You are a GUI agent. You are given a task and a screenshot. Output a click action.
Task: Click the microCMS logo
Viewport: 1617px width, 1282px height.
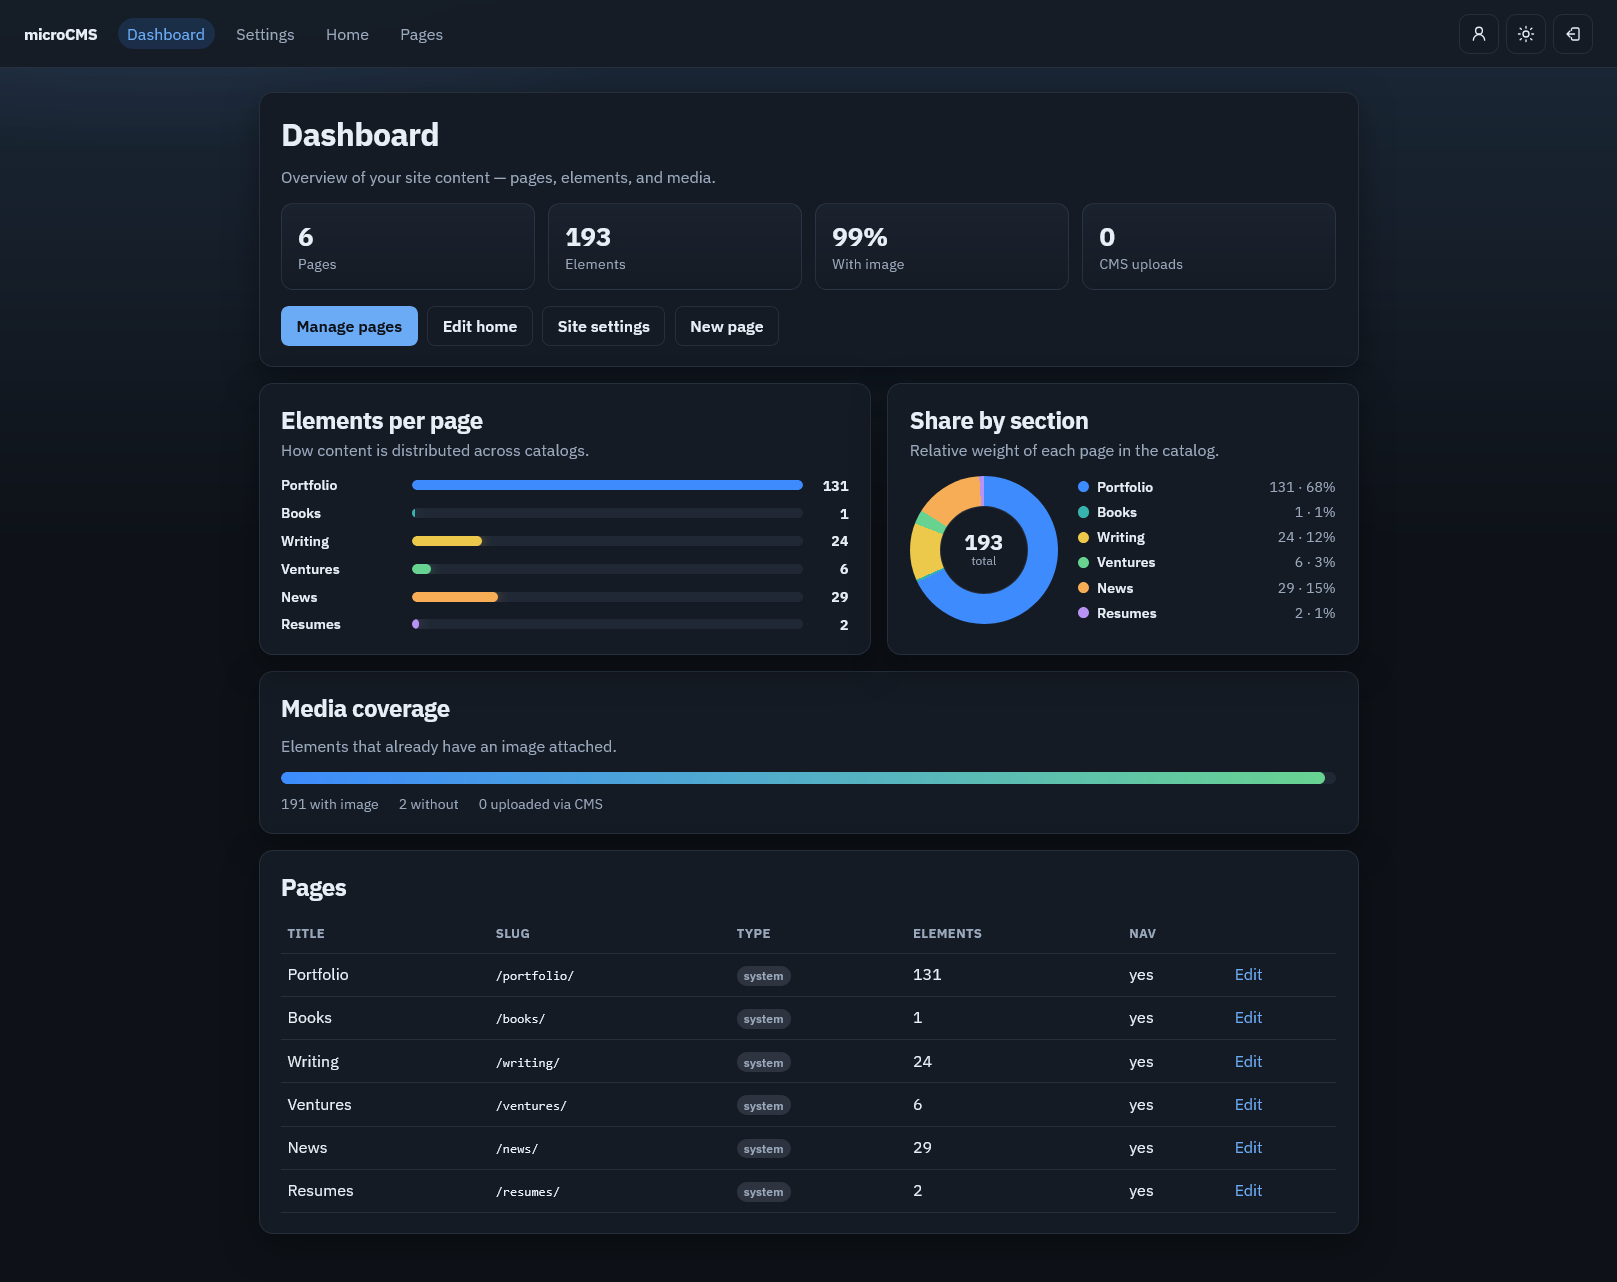tap(61, 34)
